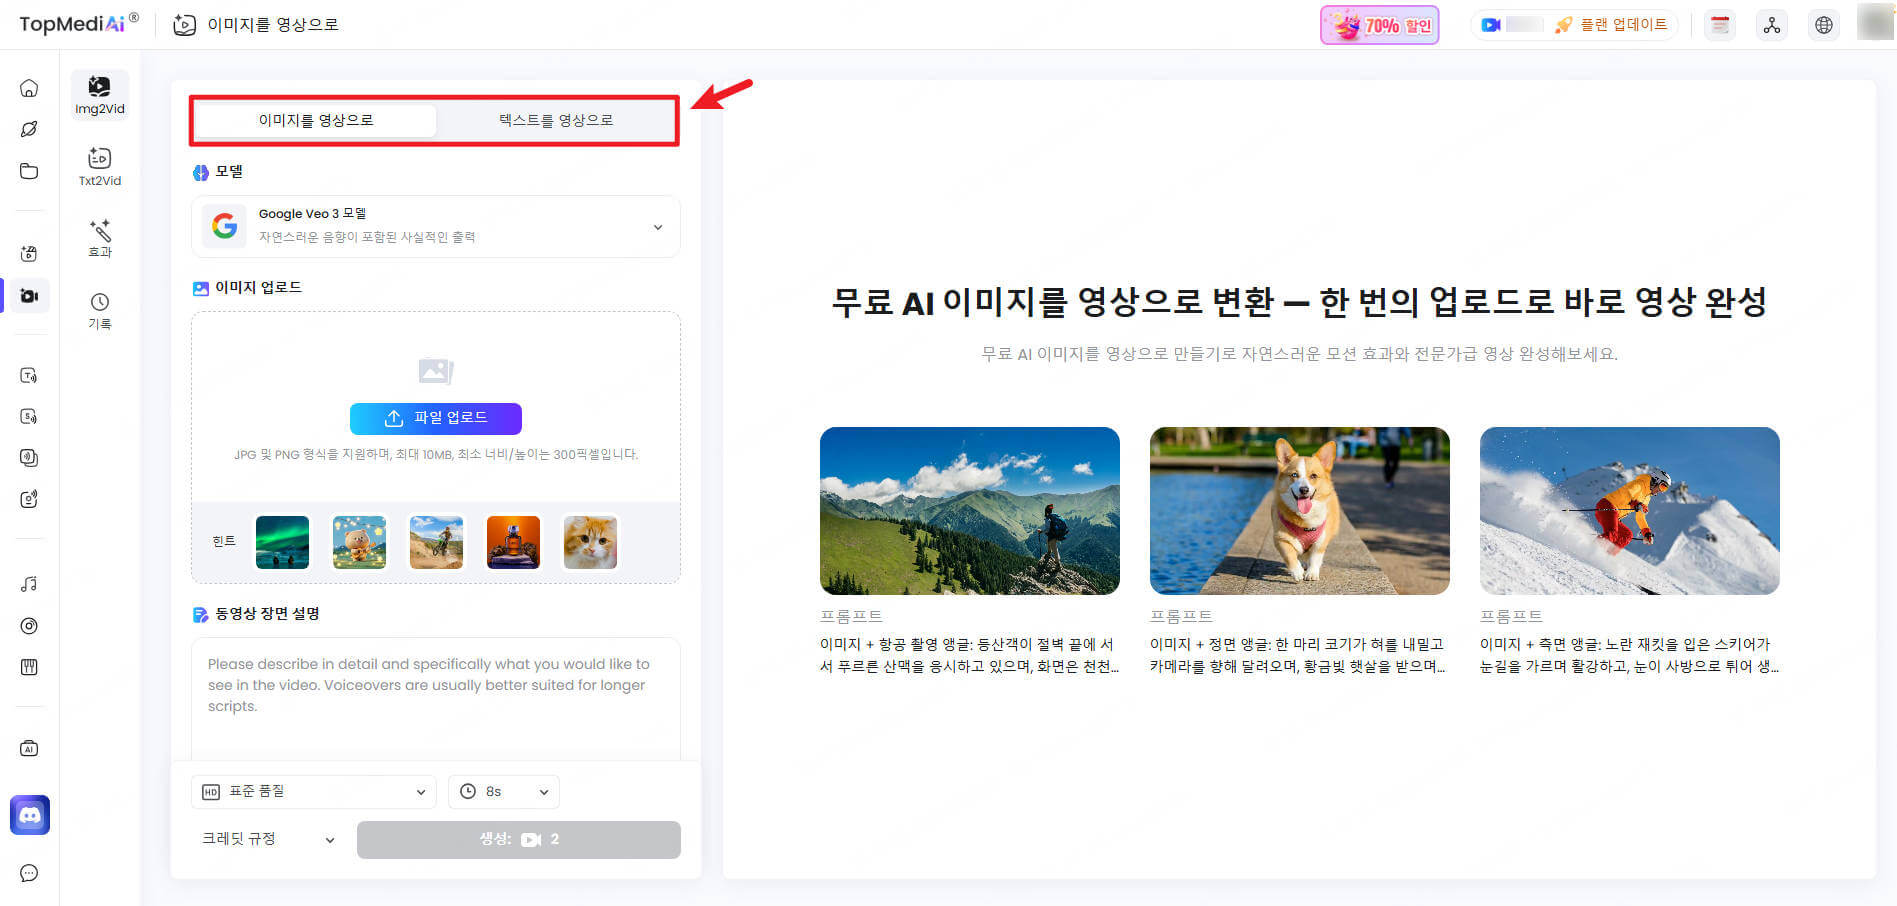Select the orange cat hint thumbnail

(x=590, y=542)
